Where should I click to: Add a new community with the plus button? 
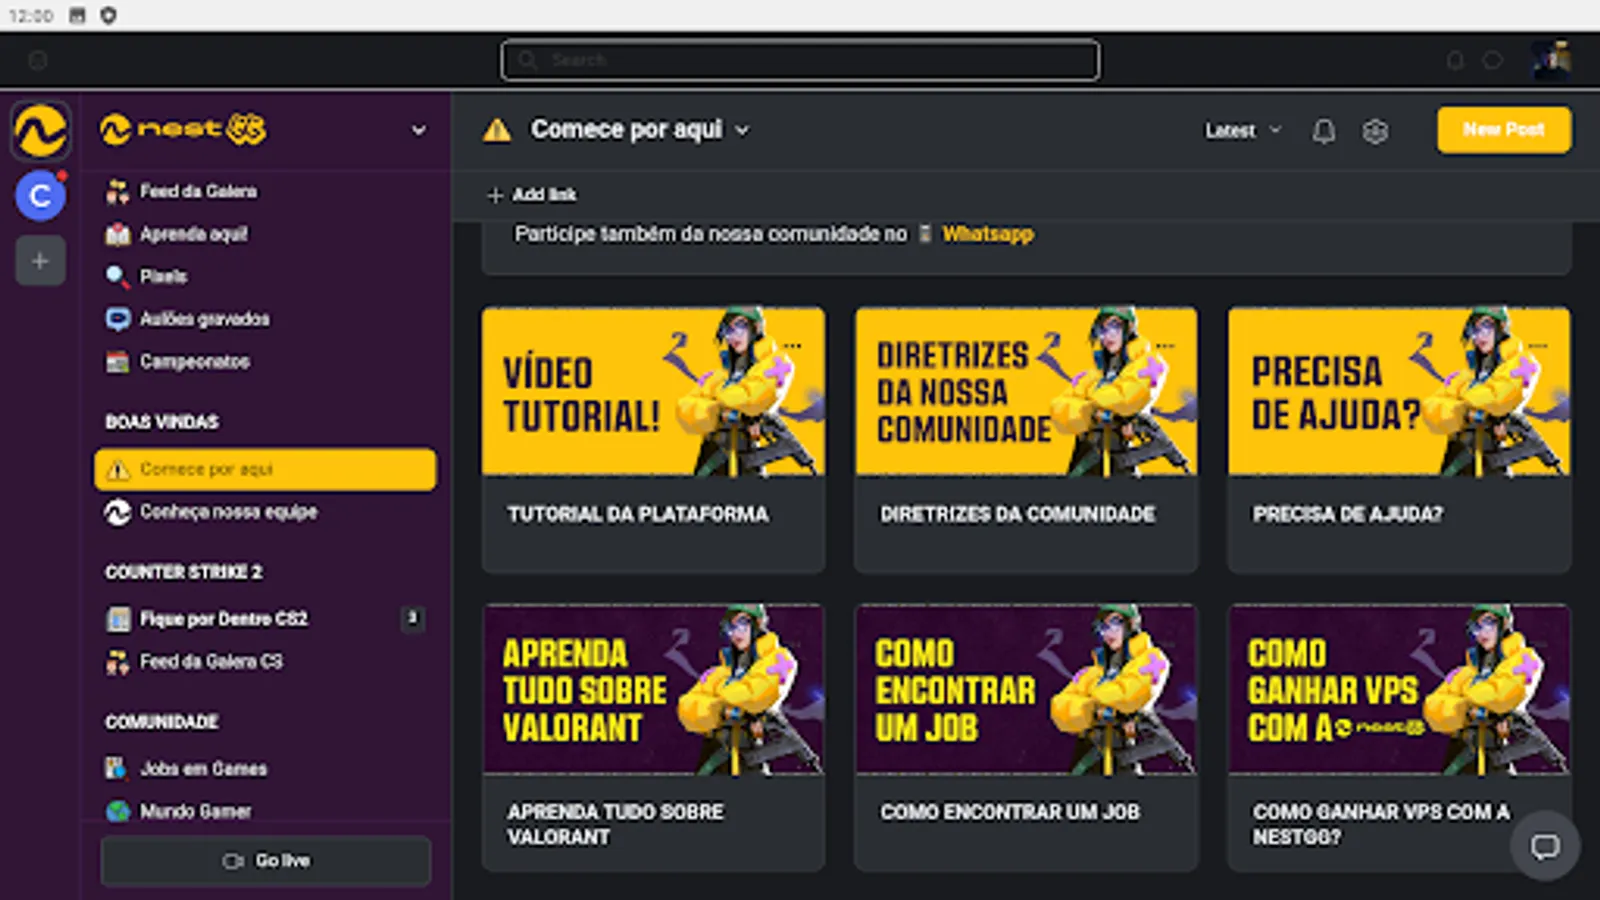click(x=40, y=261)
